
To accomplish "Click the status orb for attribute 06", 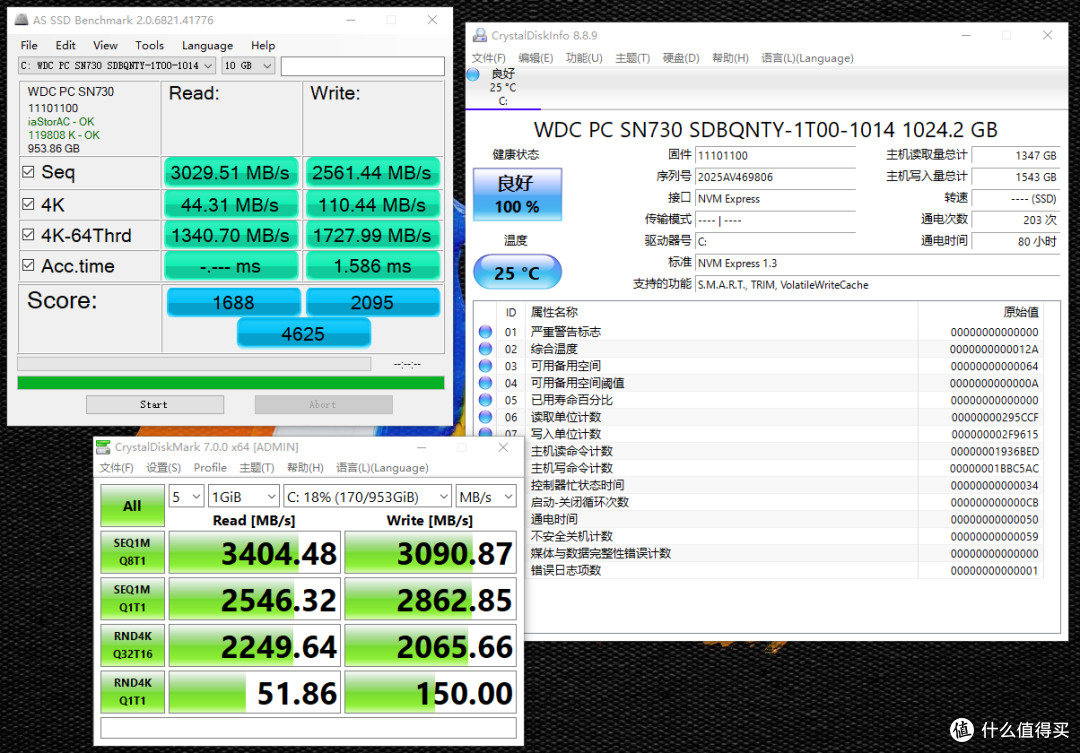I will click(x=486, y=417).
